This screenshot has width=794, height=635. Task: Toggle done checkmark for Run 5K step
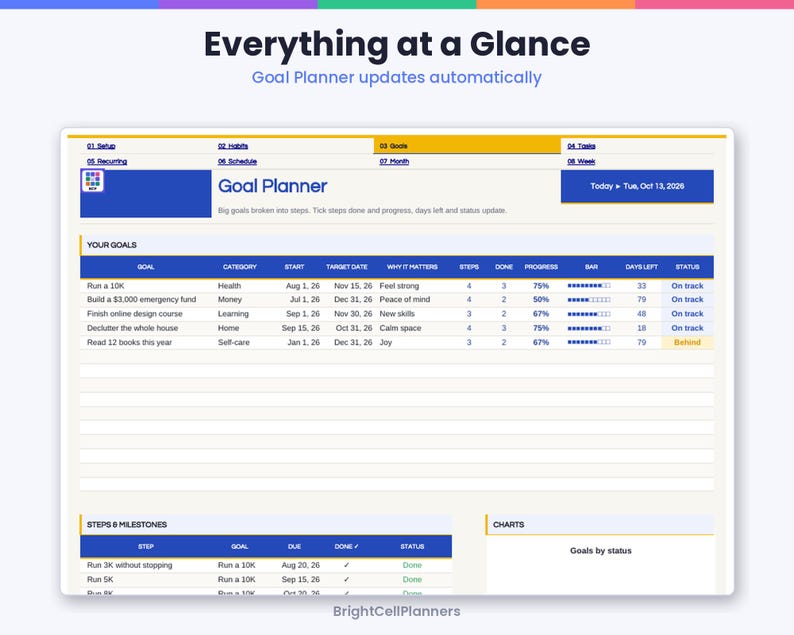(x=346, y=579)
